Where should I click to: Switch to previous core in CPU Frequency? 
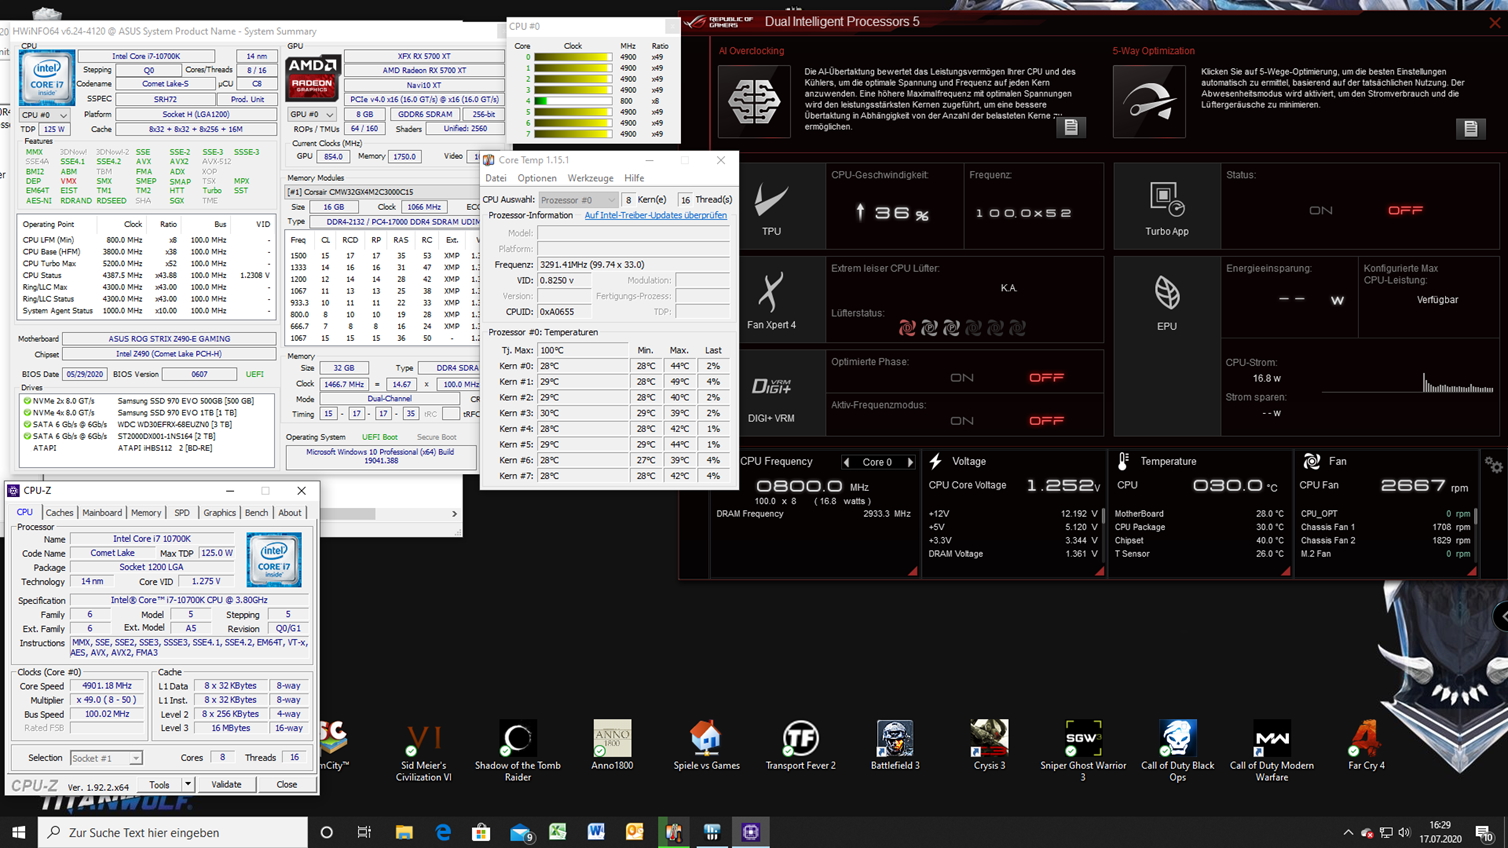point(847,462)
